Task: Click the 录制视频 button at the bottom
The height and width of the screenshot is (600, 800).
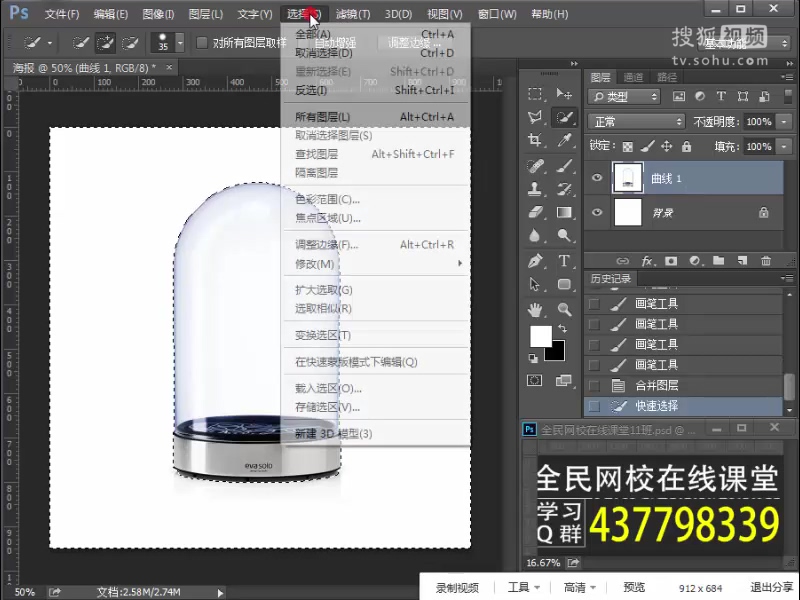Action: [457, 587]
